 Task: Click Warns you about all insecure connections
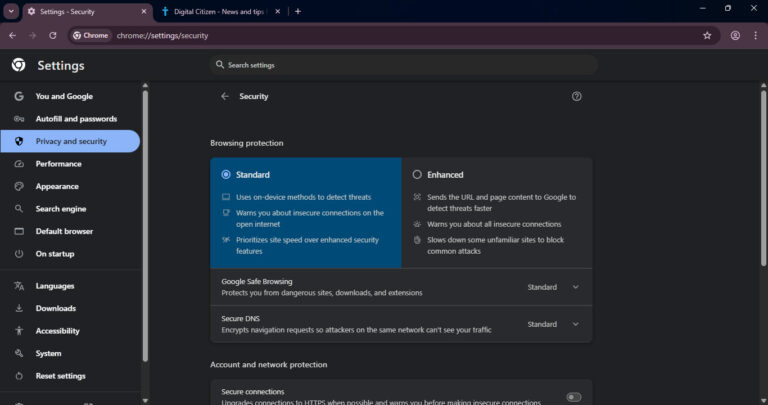(x=494, y=224)
